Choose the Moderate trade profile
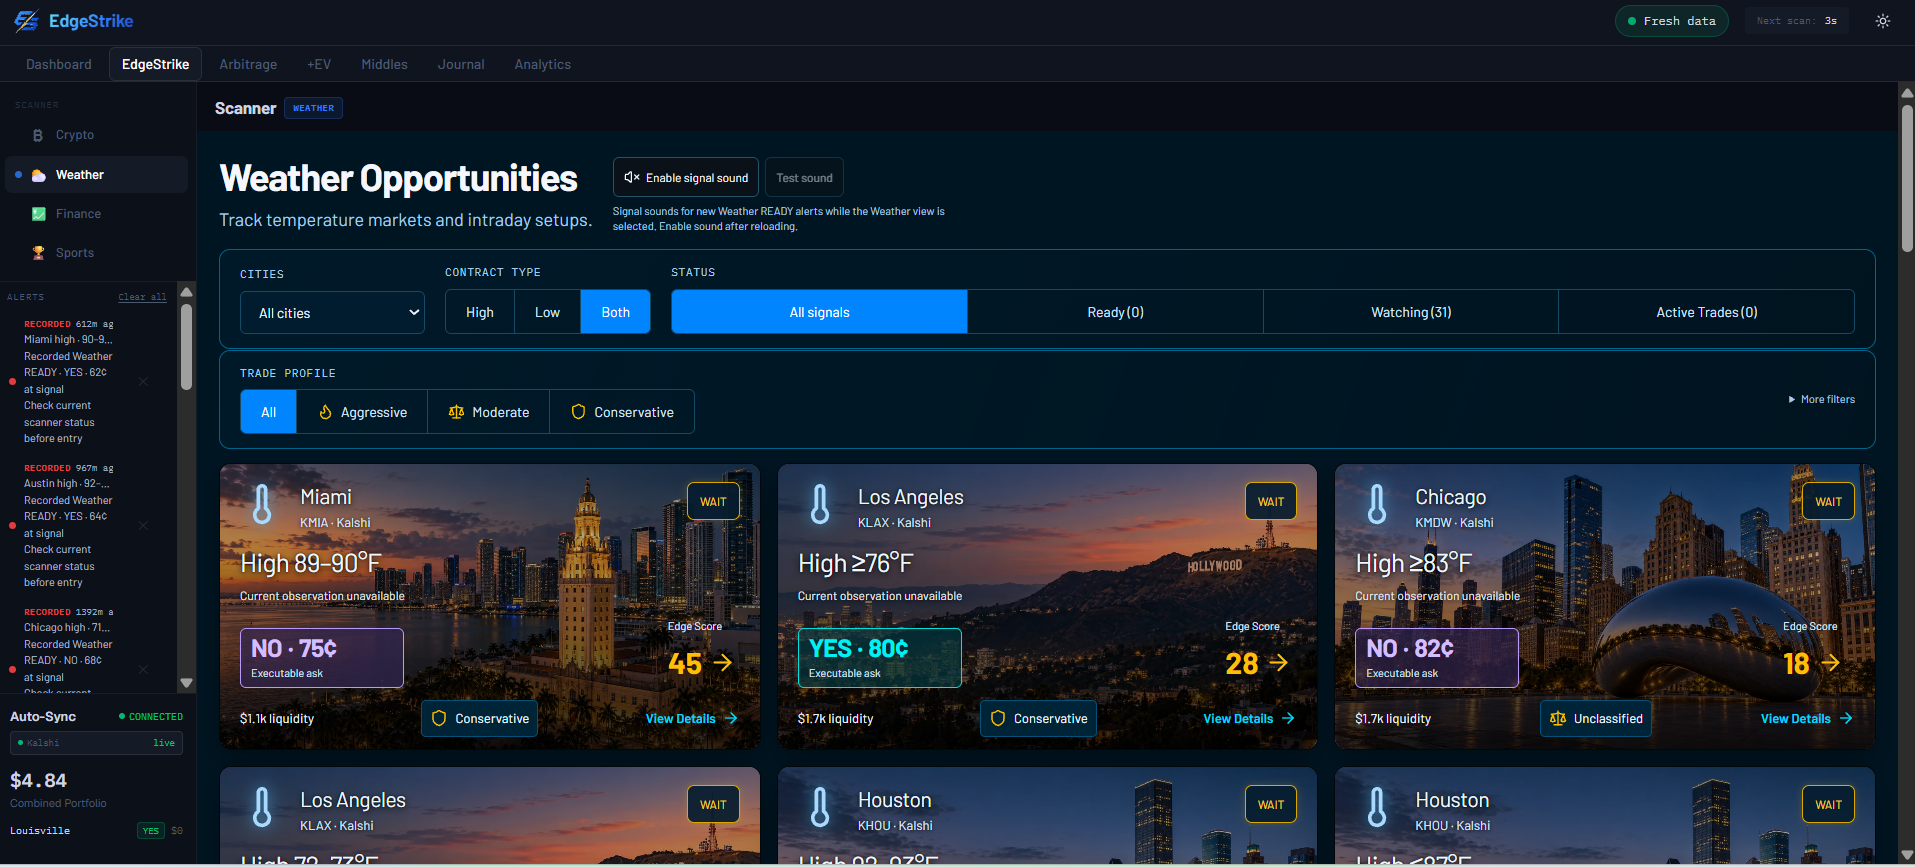This screenshot has height=867, width=1915. click(x=488, y=412)
